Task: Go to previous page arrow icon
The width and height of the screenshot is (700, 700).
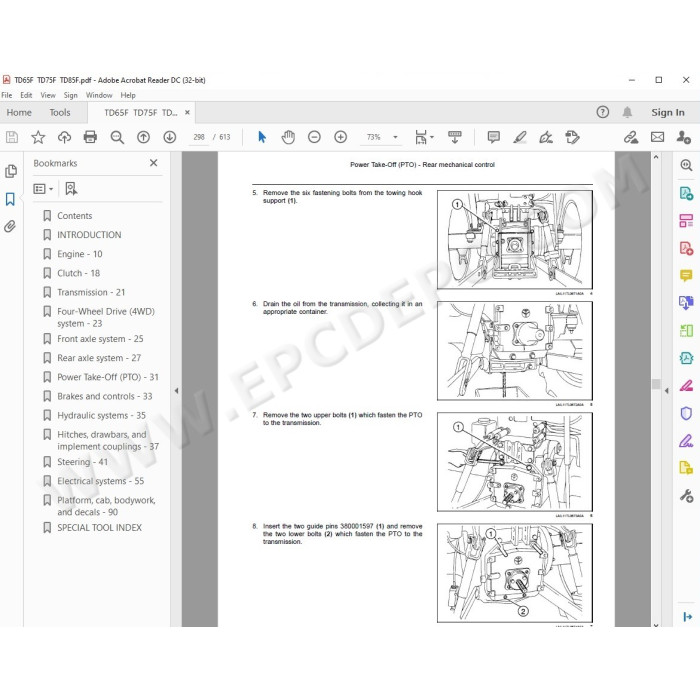Action: click(x=143, y=137)
